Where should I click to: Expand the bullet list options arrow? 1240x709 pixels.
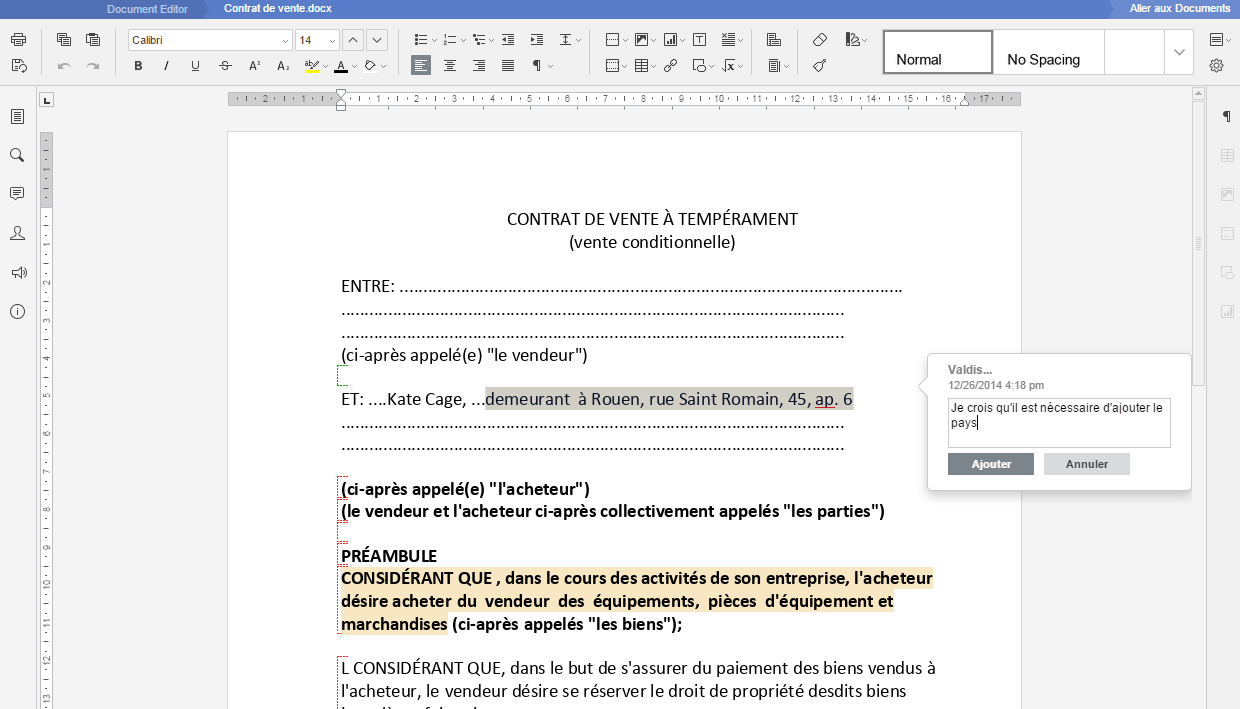(x=434, y=41)
